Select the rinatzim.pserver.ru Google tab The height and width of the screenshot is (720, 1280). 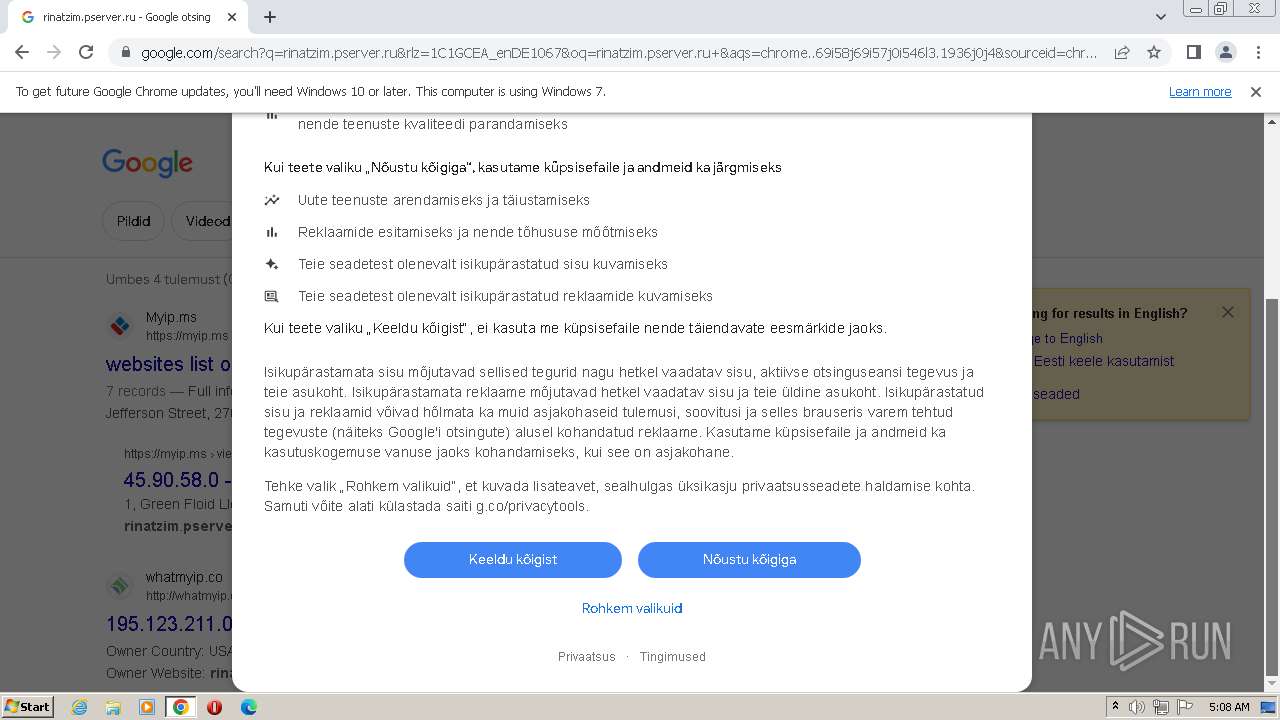(x=127, y=17)
